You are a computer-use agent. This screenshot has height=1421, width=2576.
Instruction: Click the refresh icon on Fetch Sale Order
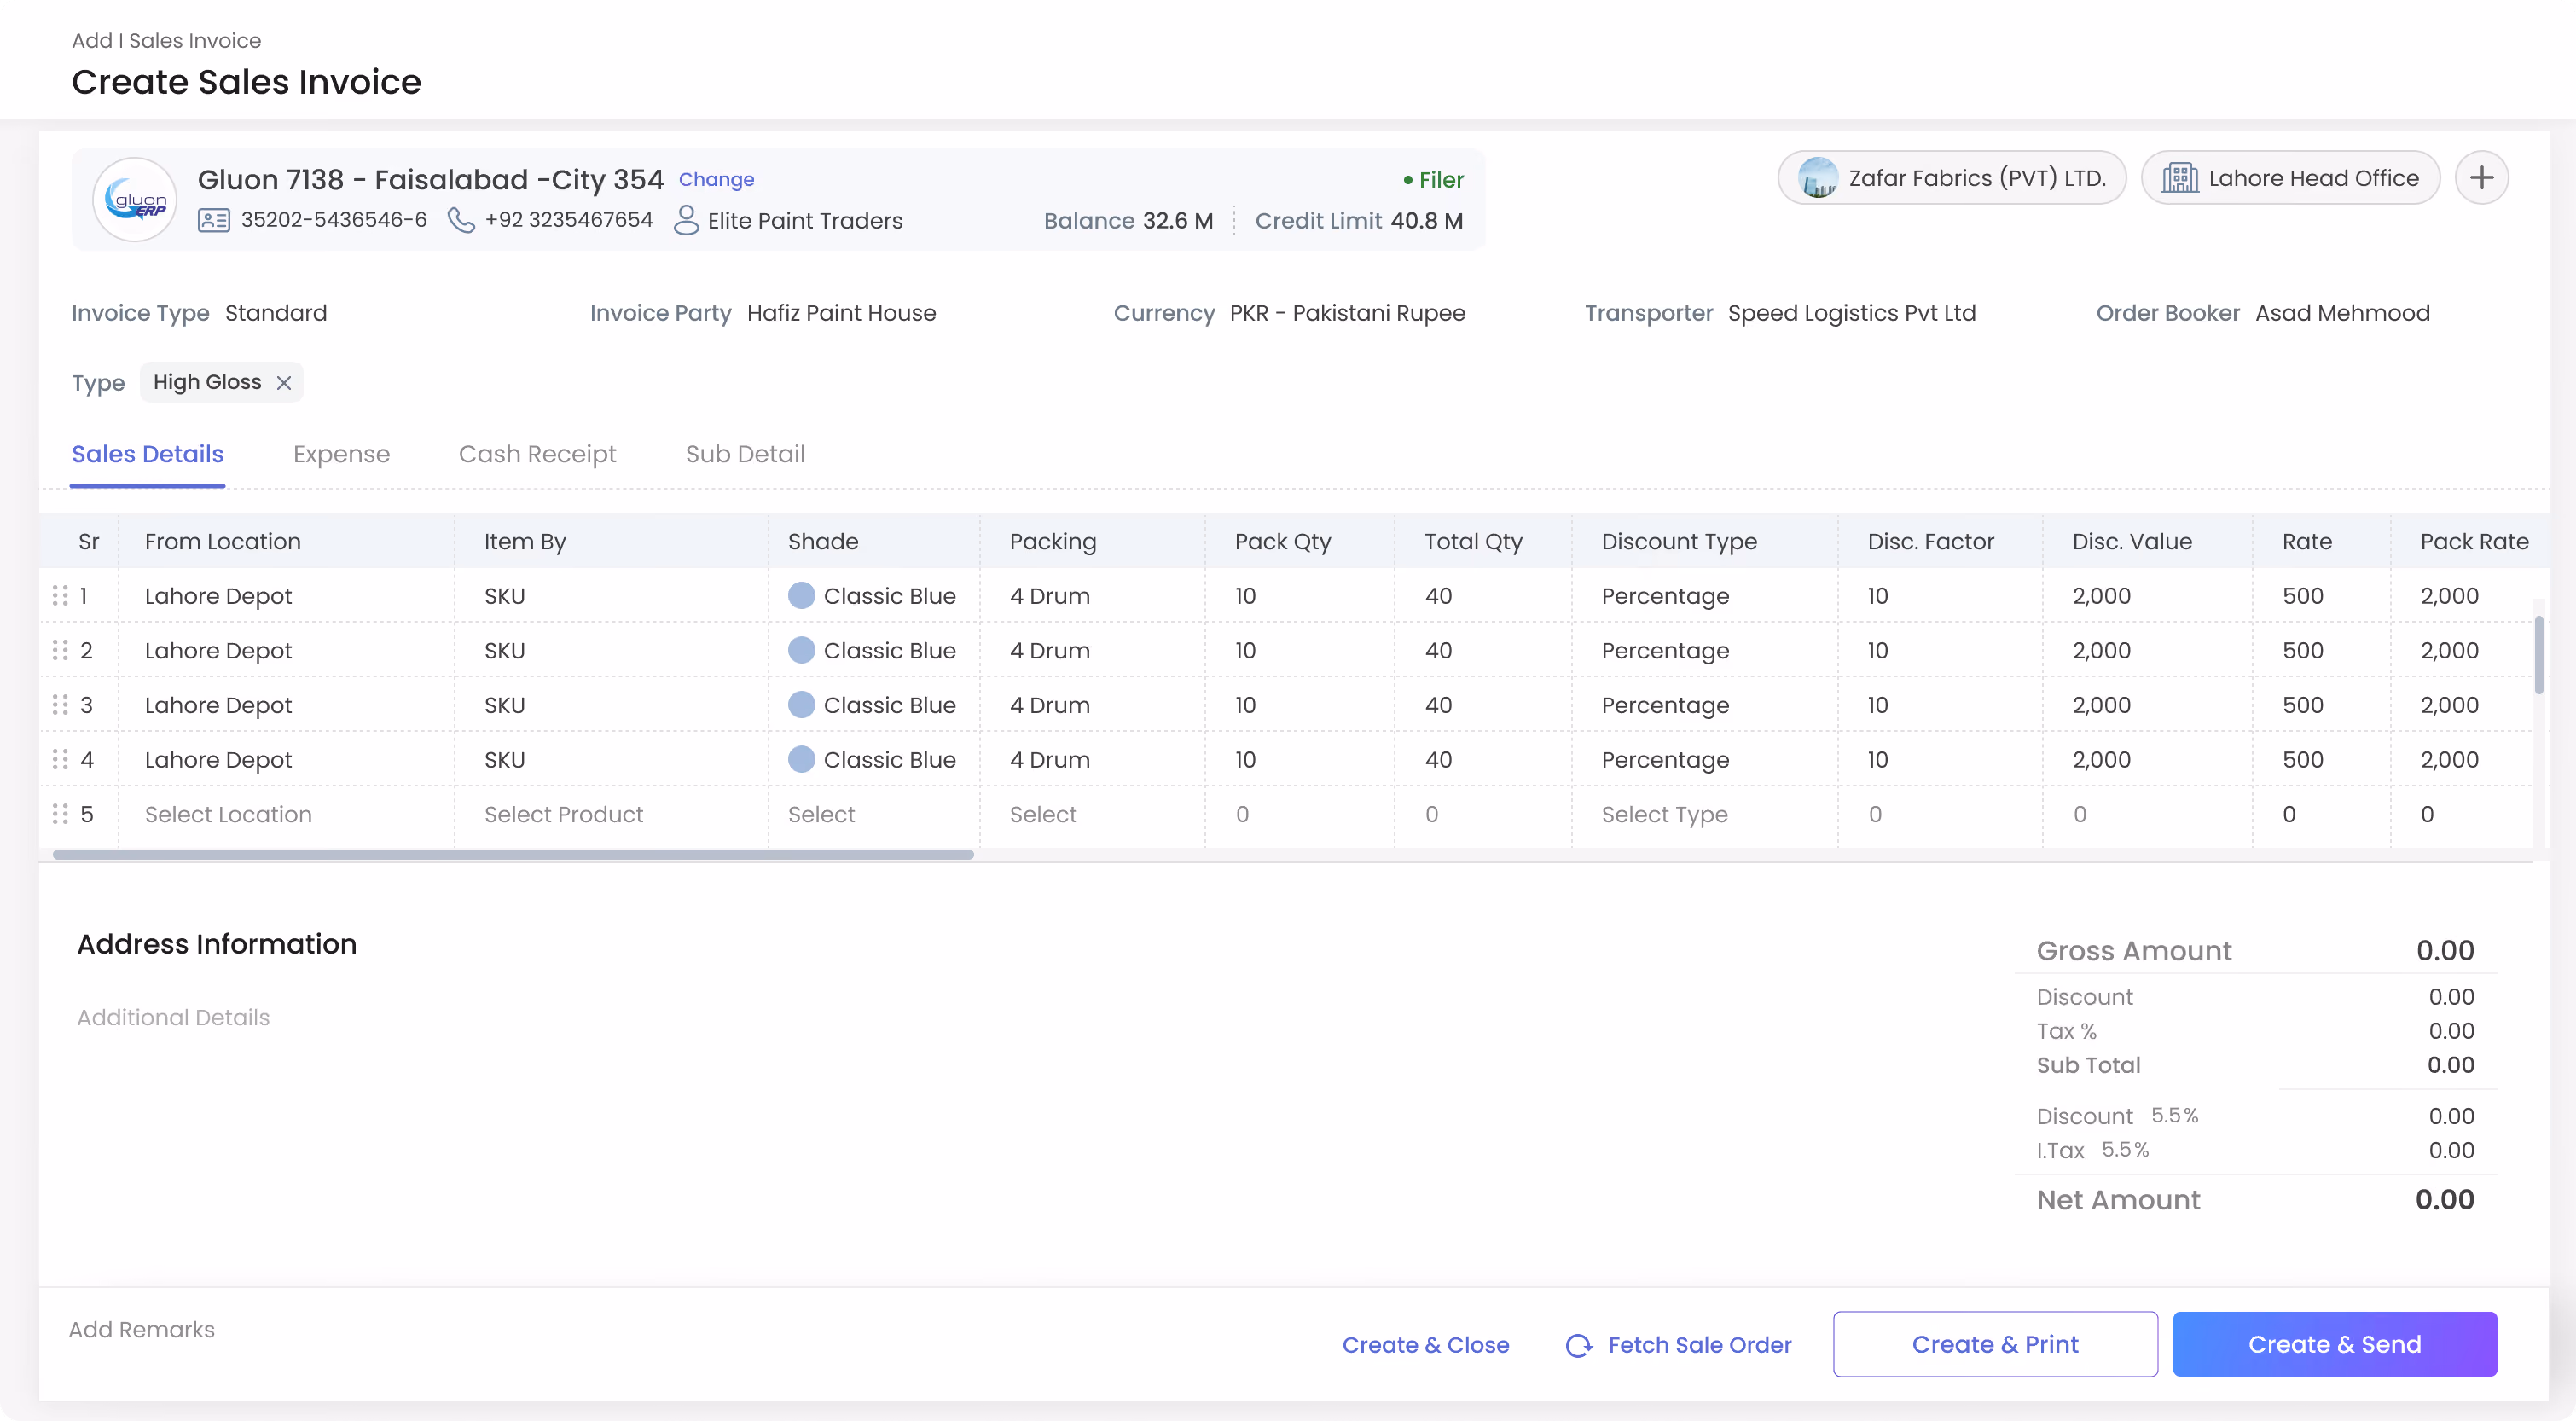[x=1579, y=1346]
